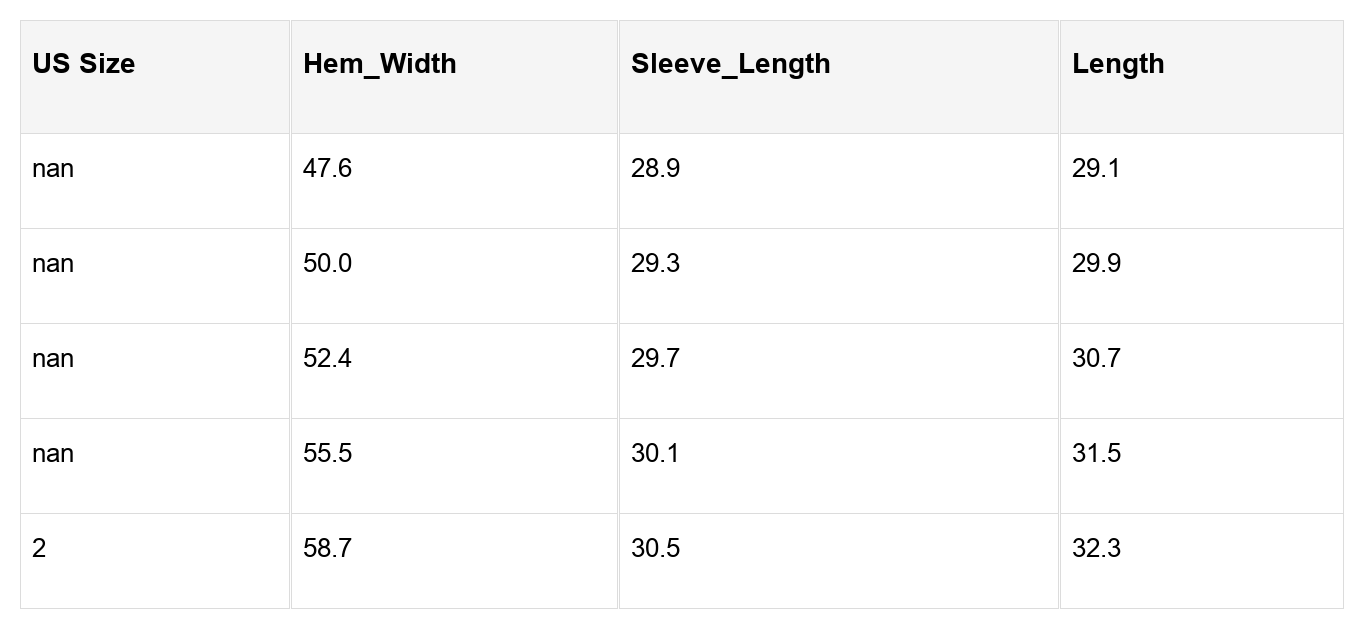Image resolution: width=1363 pixels, height=628 pixels.
Task: Select the cell containing 30.7
Action: tap(1096, 359)
